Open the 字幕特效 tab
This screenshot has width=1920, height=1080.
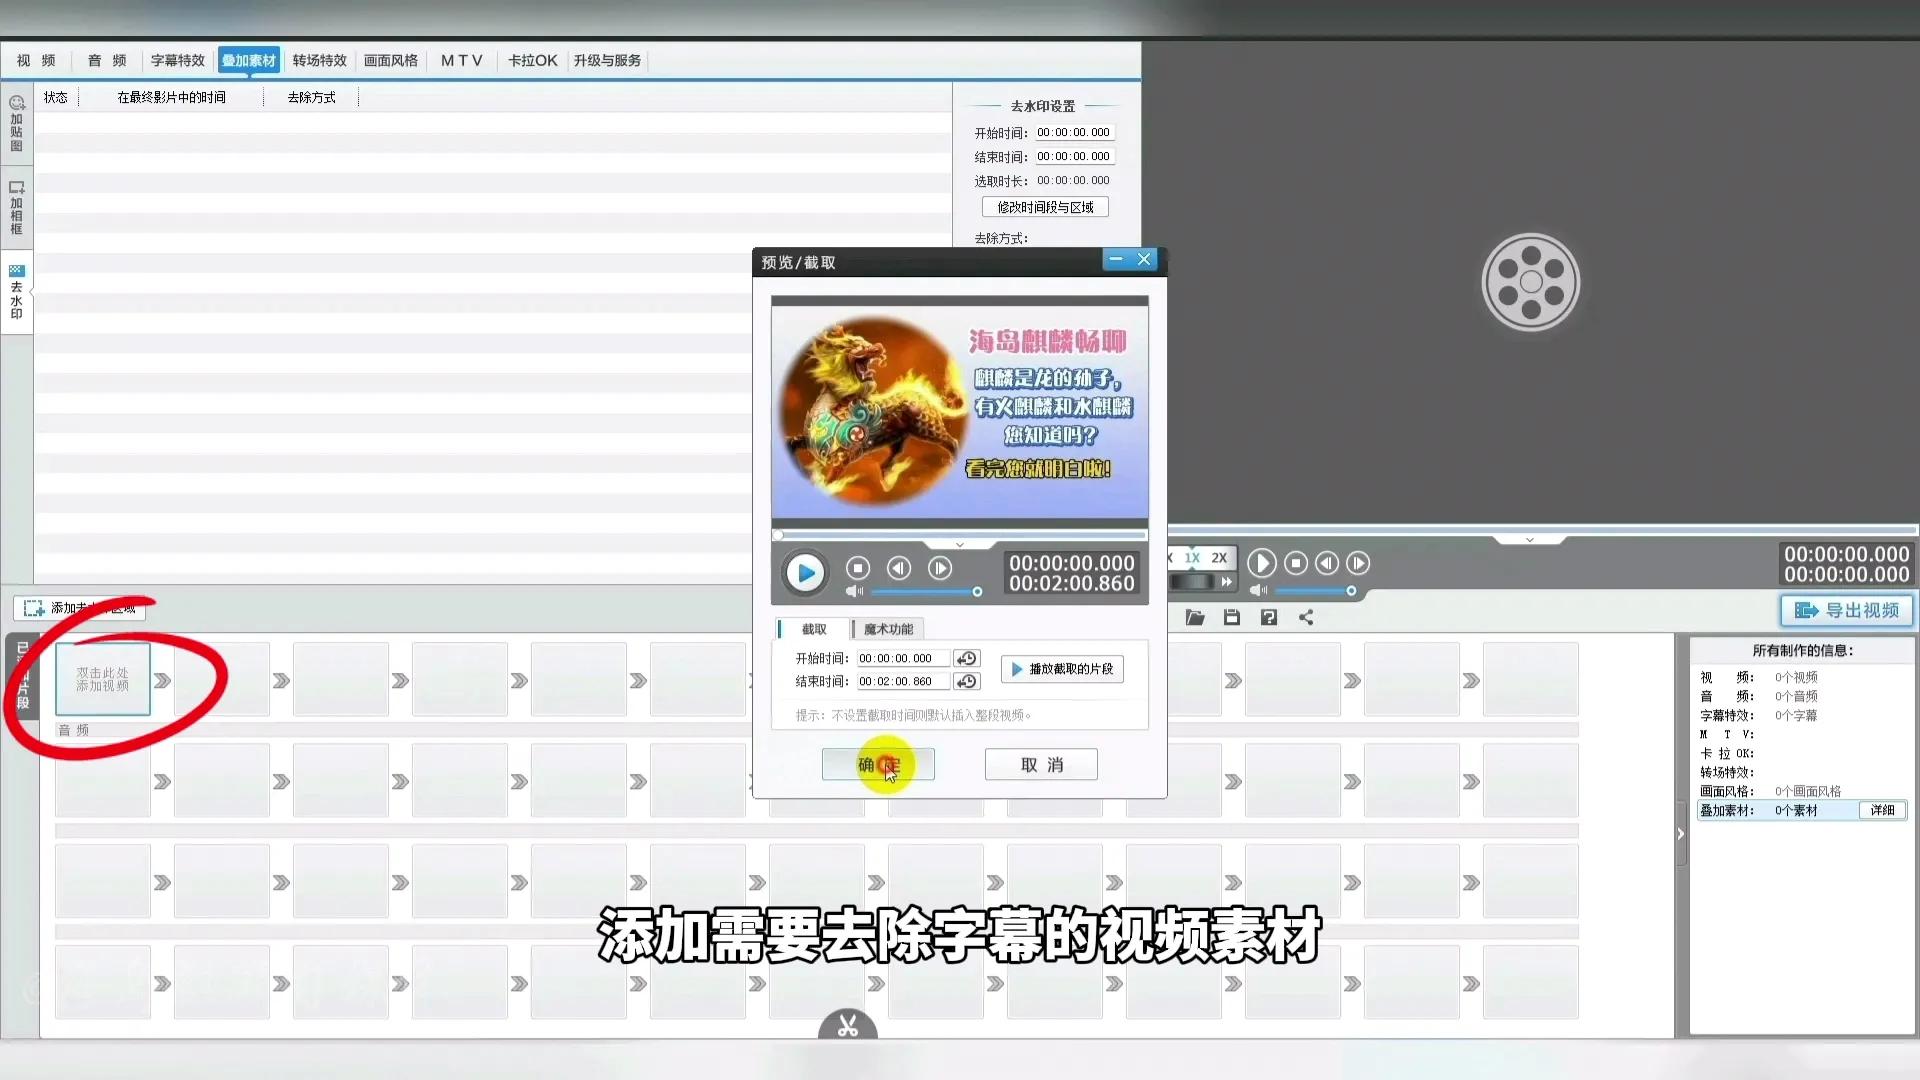click(178, 60)
